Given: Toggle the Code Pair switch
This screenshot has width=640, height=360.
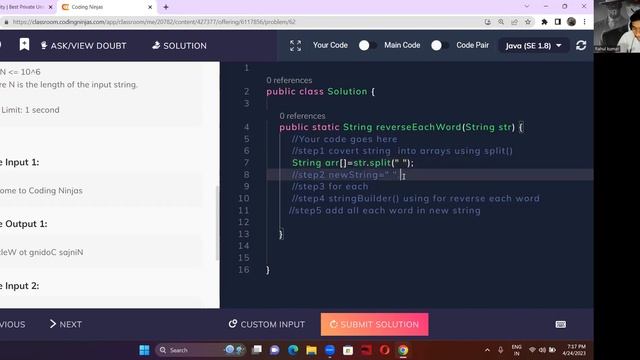Looking at the screenshot, I should 439,45.
